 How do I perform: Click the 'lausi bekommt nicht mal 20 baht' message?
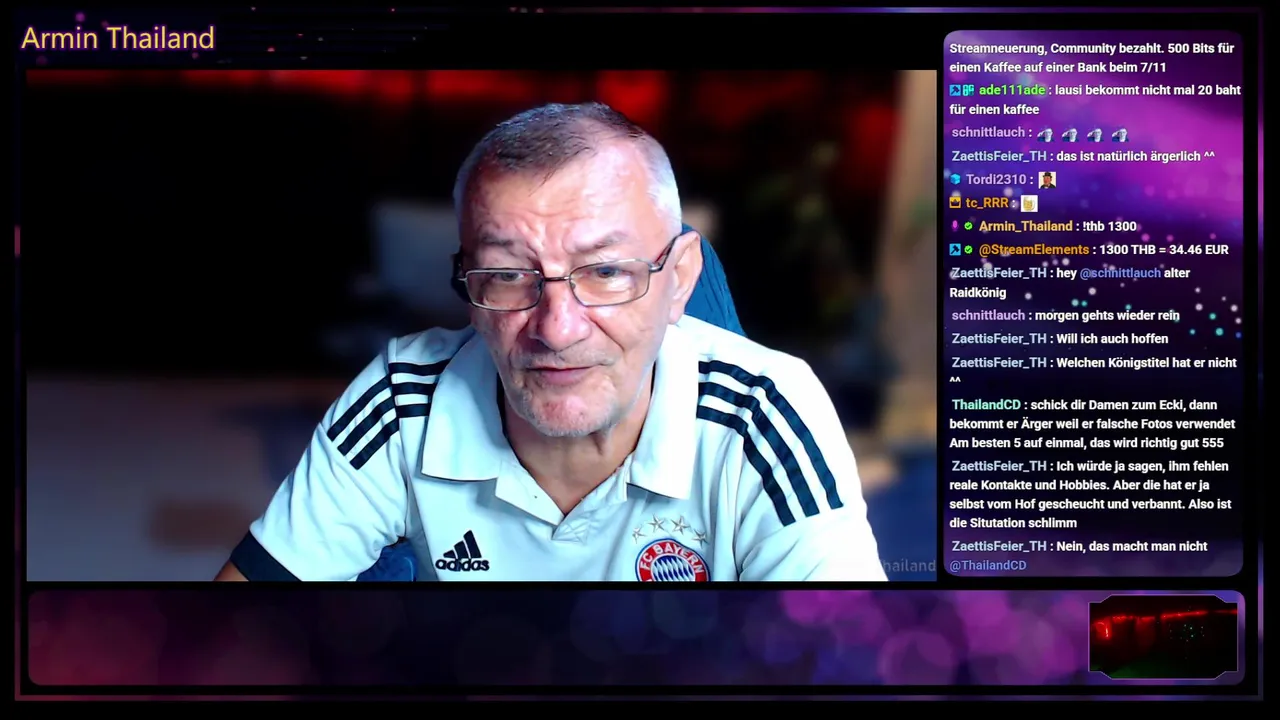[x=1095, y=100]
